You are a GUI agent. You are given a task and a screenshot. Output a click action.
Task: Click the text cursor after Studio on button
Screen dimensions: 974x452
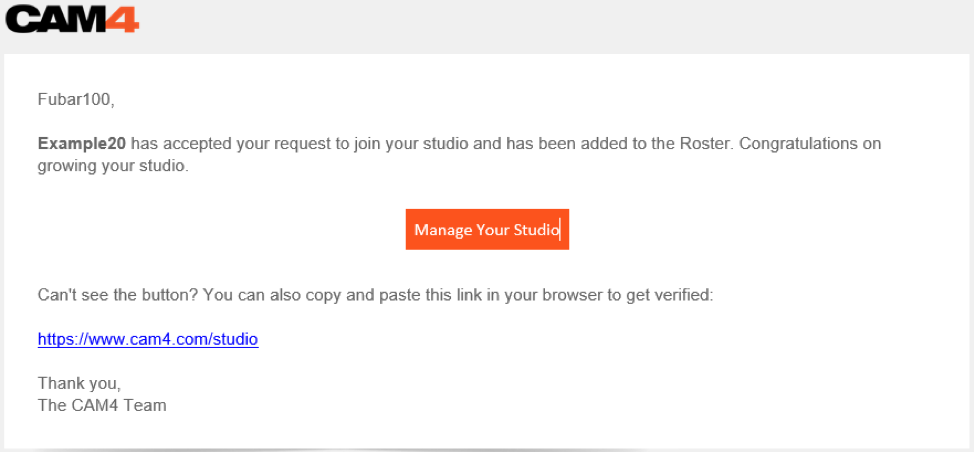pyautogui.click(x=560, y=230)
